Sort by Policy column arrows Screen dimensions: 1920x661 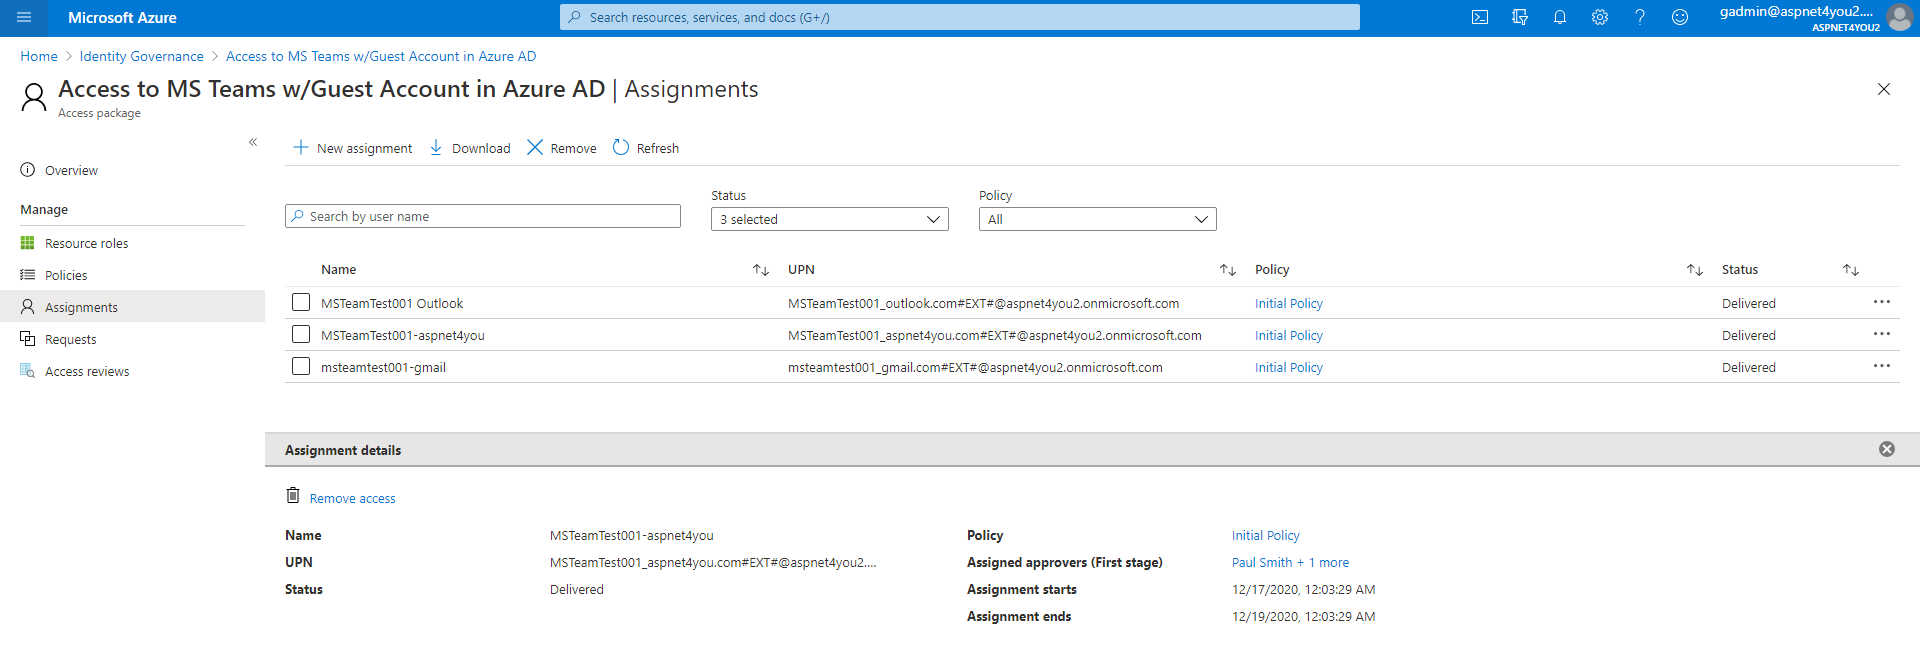[x=1695, y=270]
